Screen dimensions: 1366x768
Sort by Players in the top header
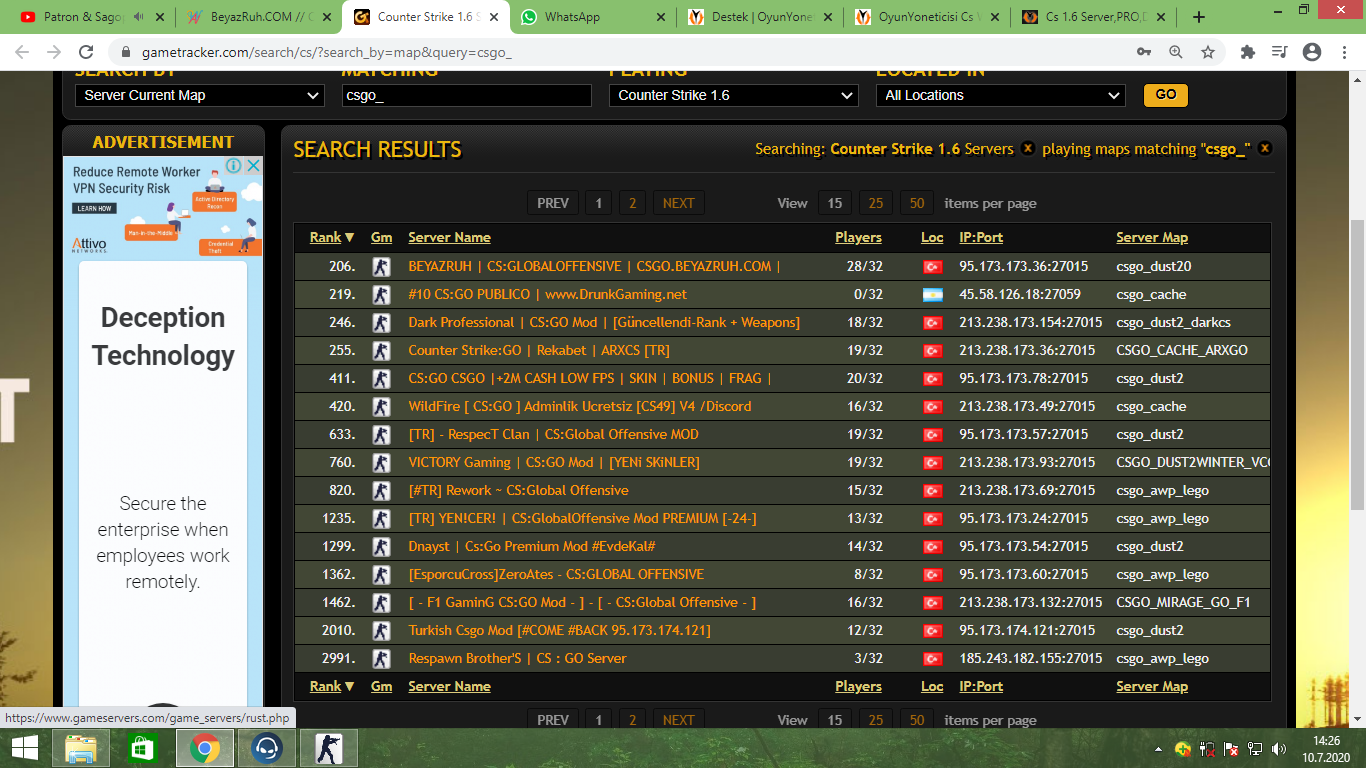858,238
